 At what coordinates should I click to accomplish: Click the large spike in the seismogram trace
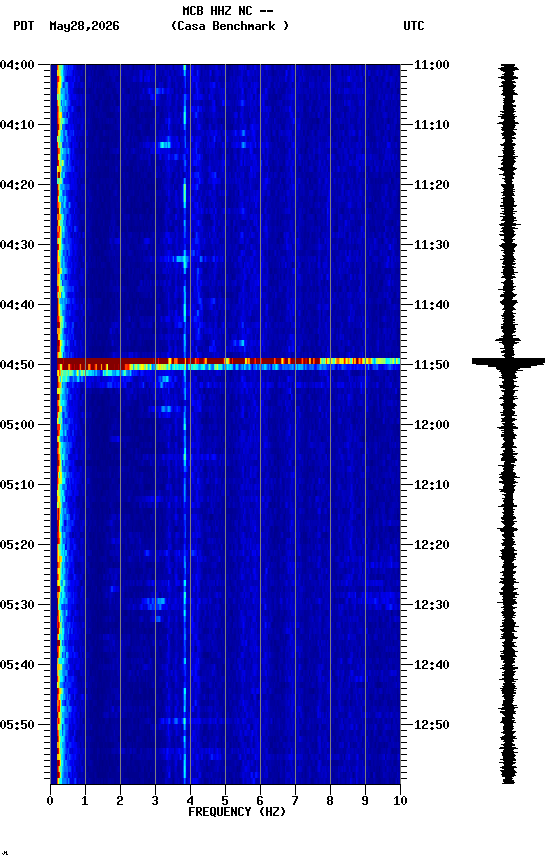[508, 362]
